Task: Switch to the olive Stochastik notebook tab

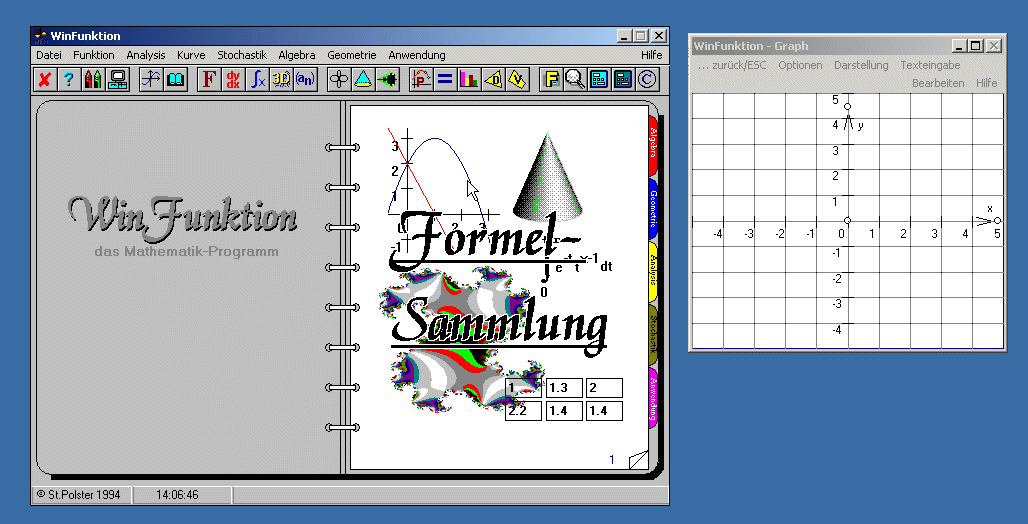Action: point(653,335)
